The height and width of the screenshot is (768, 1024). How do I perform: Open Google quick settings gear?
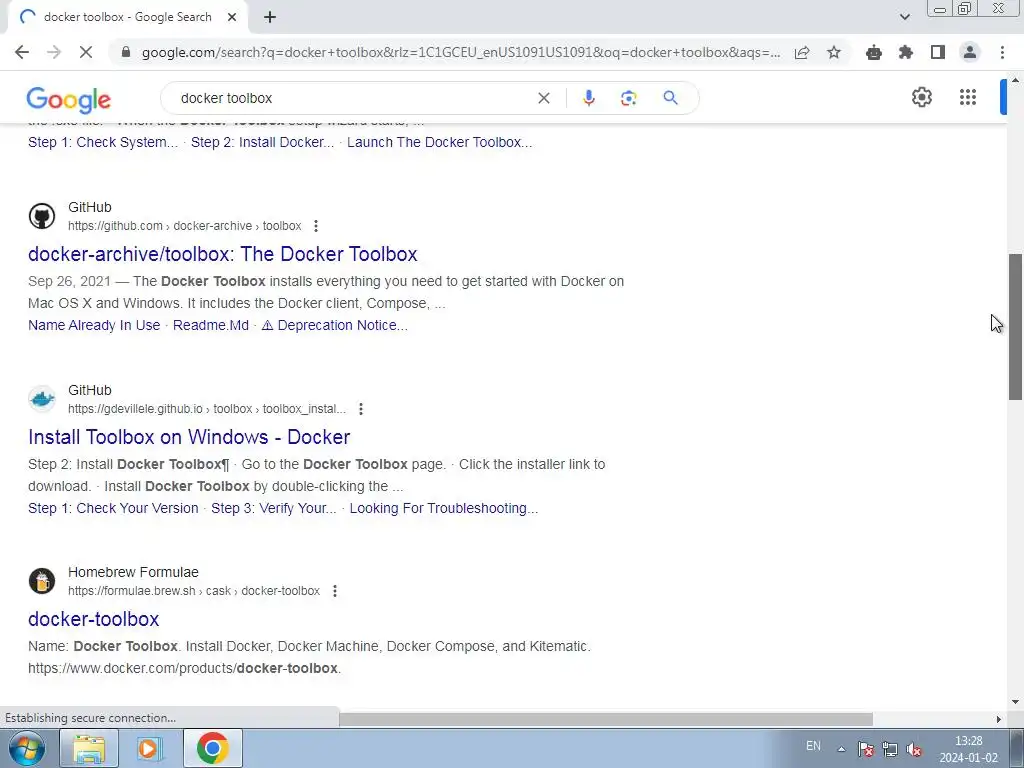921,97
